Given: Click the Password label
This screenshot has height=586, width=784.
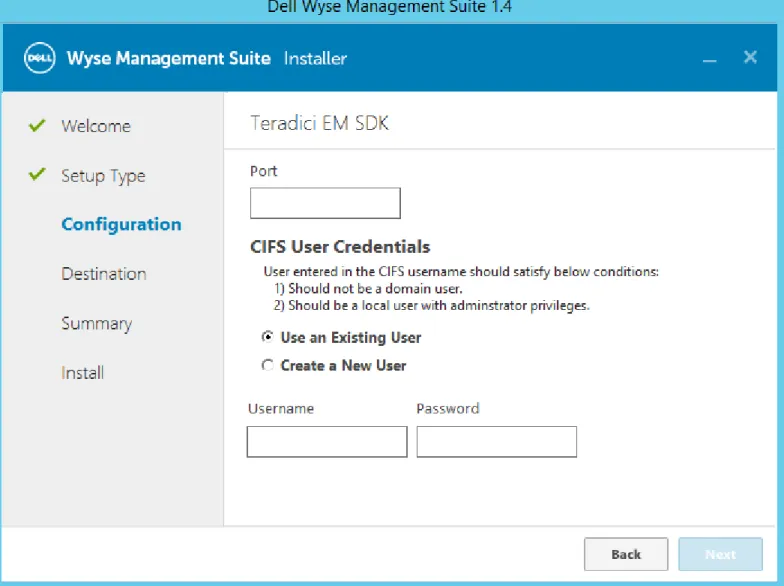Looking at the screenshot, I should pos(448,408).
